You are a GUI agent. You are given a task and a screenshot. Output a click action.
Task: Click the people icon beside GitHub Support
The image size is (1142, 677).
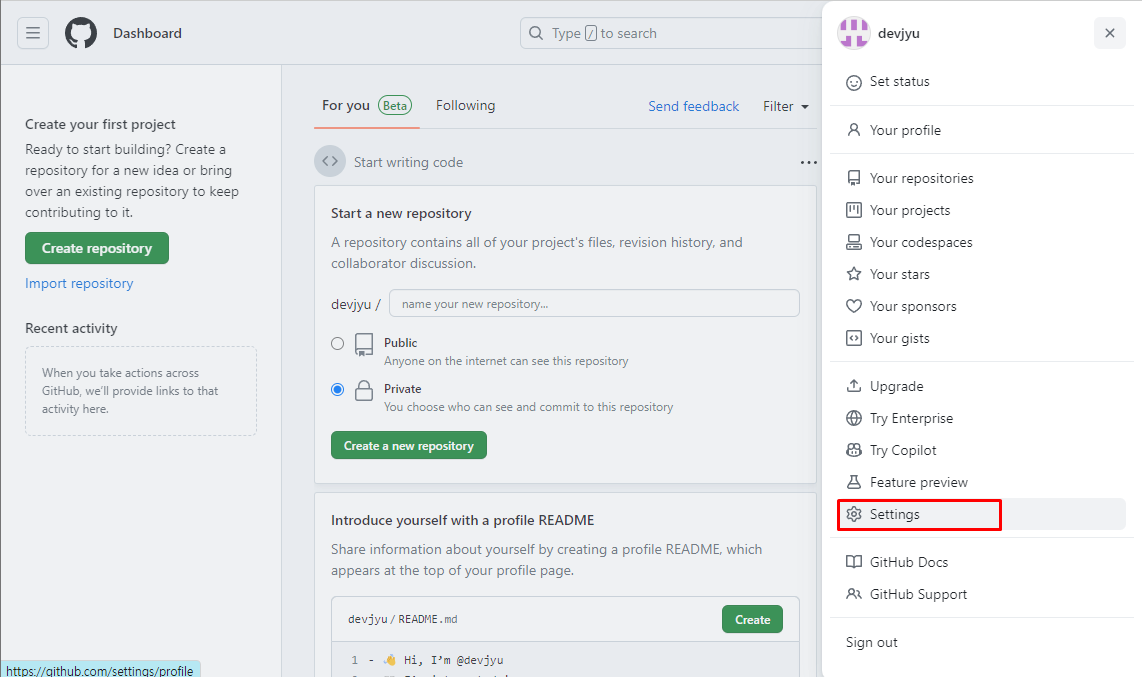854,594
